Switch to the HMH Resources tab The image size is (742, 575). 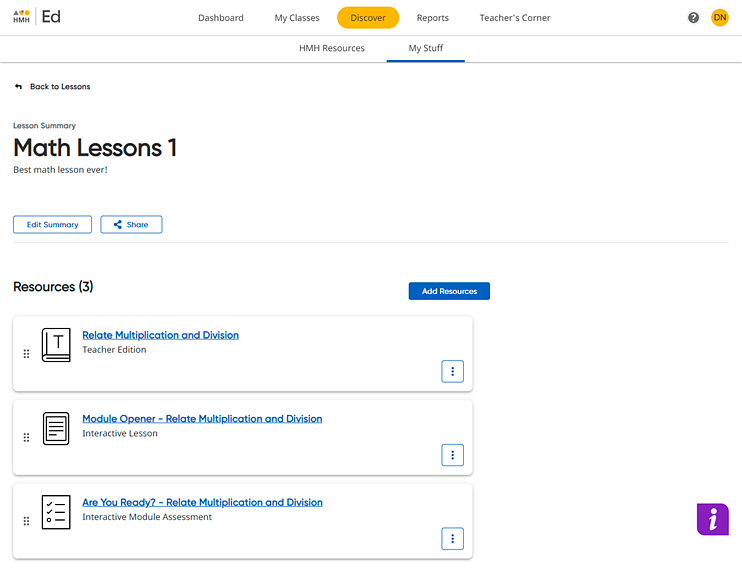[x=332, y=48]
